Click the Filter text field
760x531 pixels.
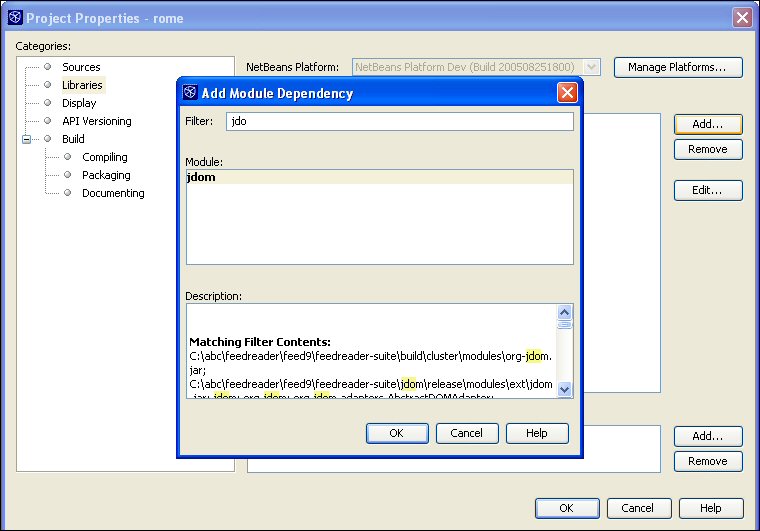click(399, 121)
